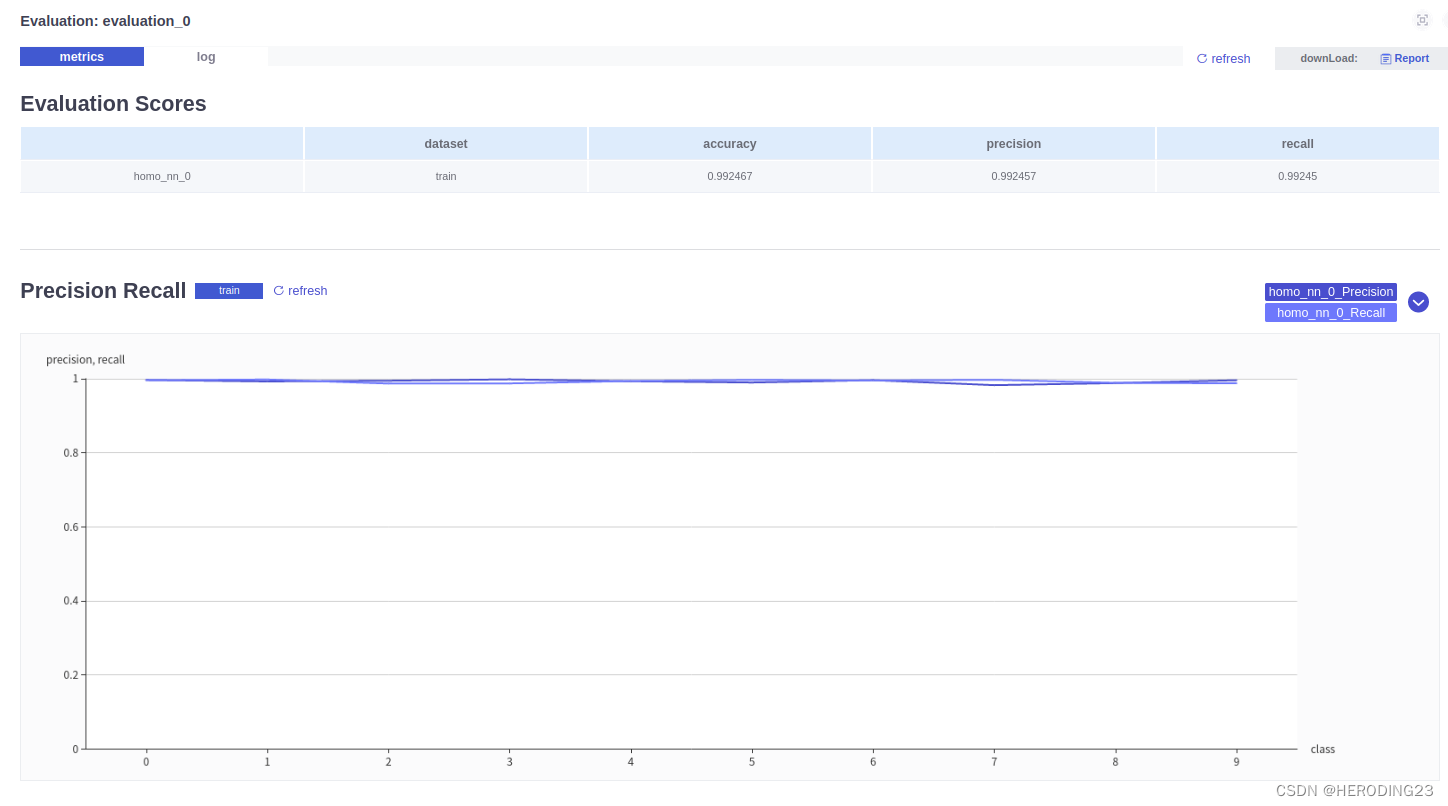Click the x-axis tick label 3
The width and height of the screenshot is (1448, 806).
510,762
